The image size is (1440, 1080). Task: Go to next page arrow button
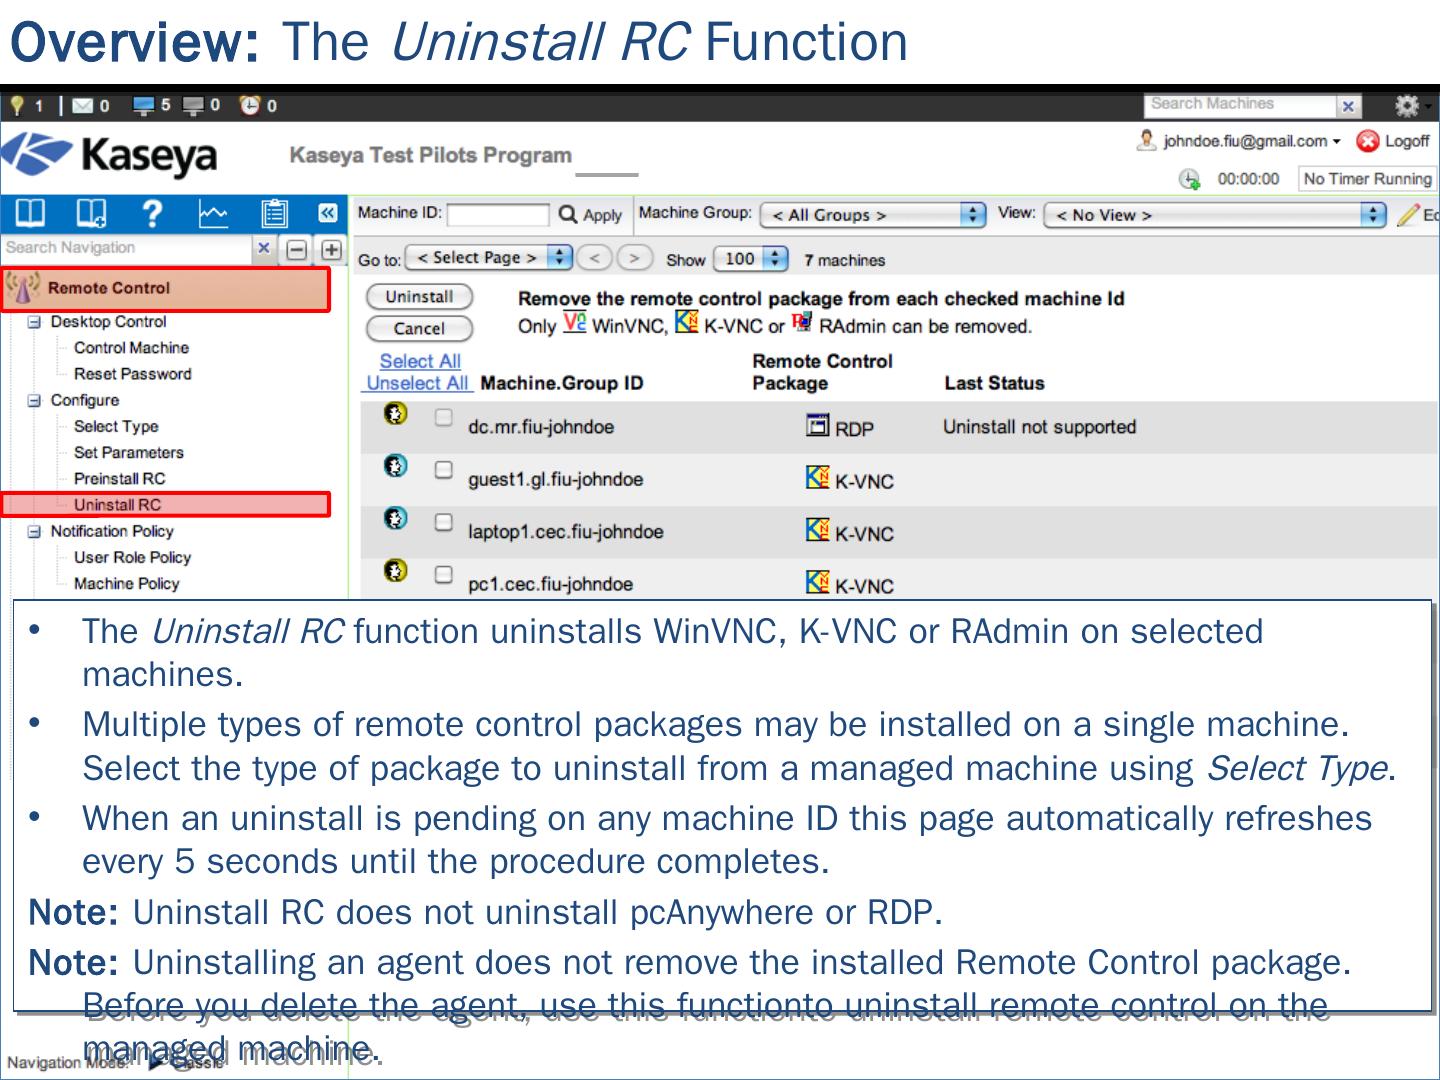634,258
